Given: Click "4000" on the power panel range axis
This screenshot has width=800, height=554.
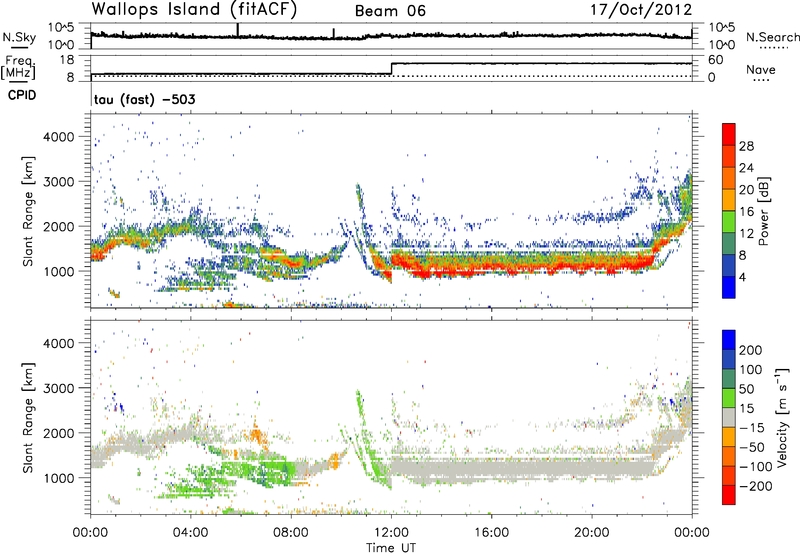Looking at the screenshot, I should click(58, 137).
